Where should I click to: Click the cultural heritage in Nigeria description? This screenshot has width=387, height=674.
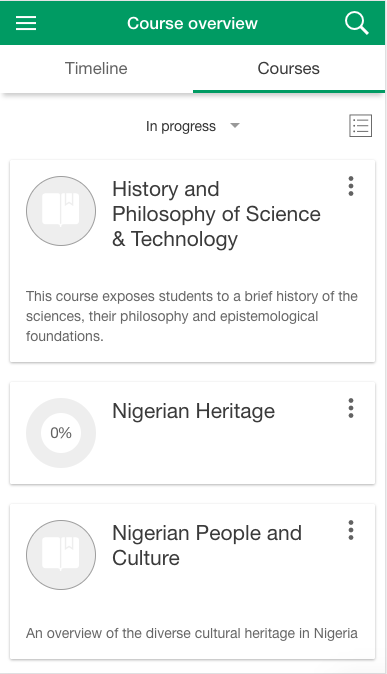(x=192, y=633)
